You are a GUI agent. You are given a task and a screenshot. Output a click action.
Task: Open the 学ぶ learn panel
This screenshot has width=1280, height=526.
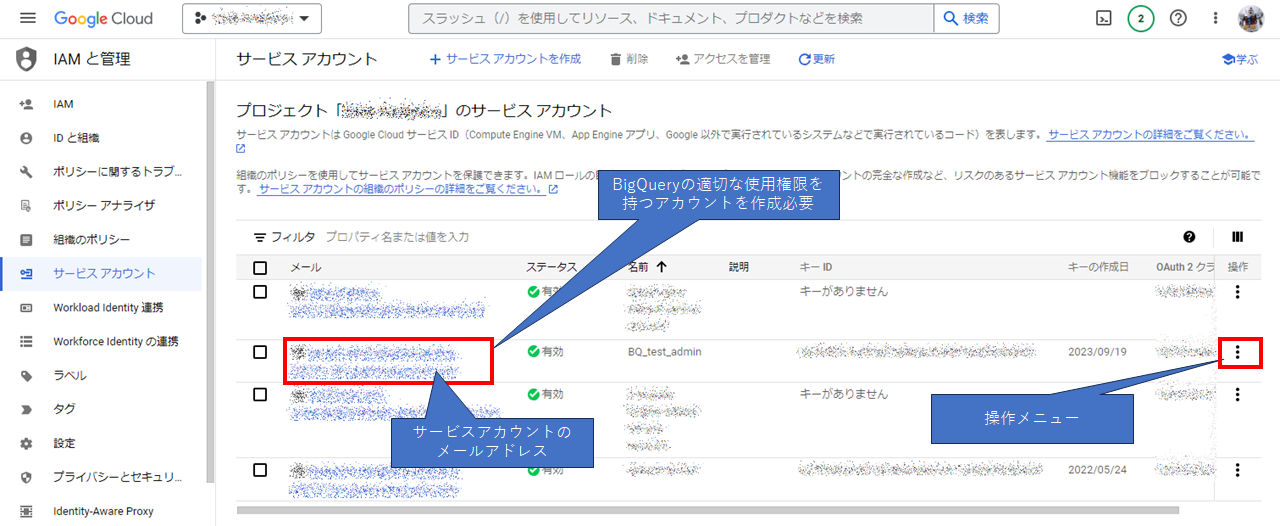click(1240, 59)
